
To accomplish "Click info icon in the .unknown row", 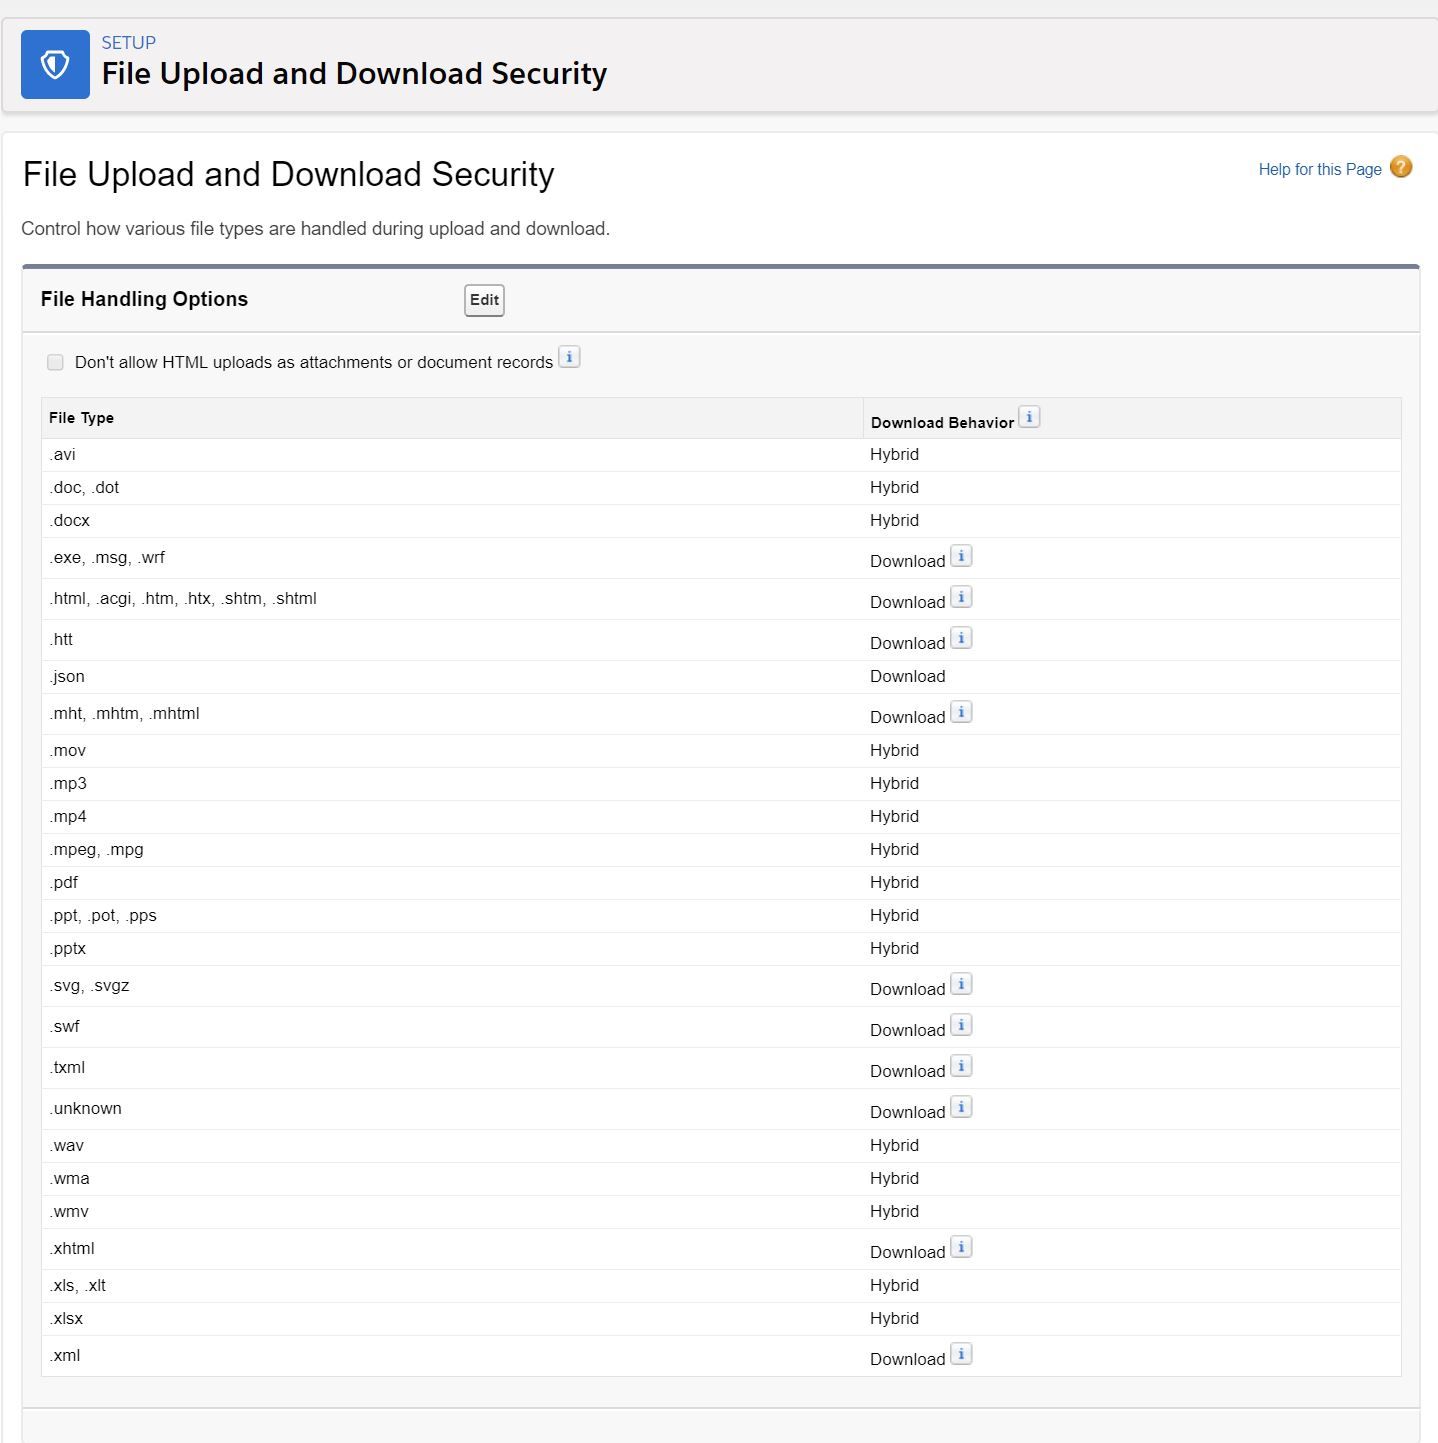I will coord(961,1107).
